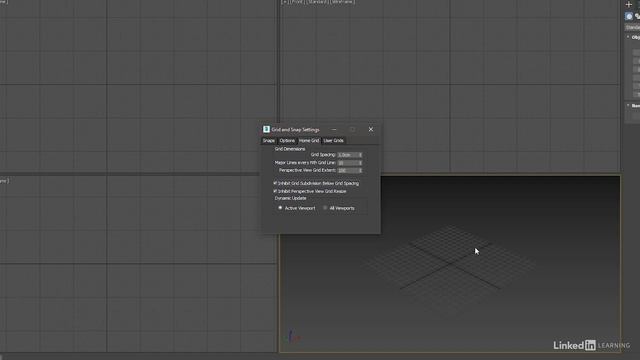Click the Grid and Snap Settings window icon
Image resolution: width=640 pixels, height=360 pixels.
tap(266, 129)
